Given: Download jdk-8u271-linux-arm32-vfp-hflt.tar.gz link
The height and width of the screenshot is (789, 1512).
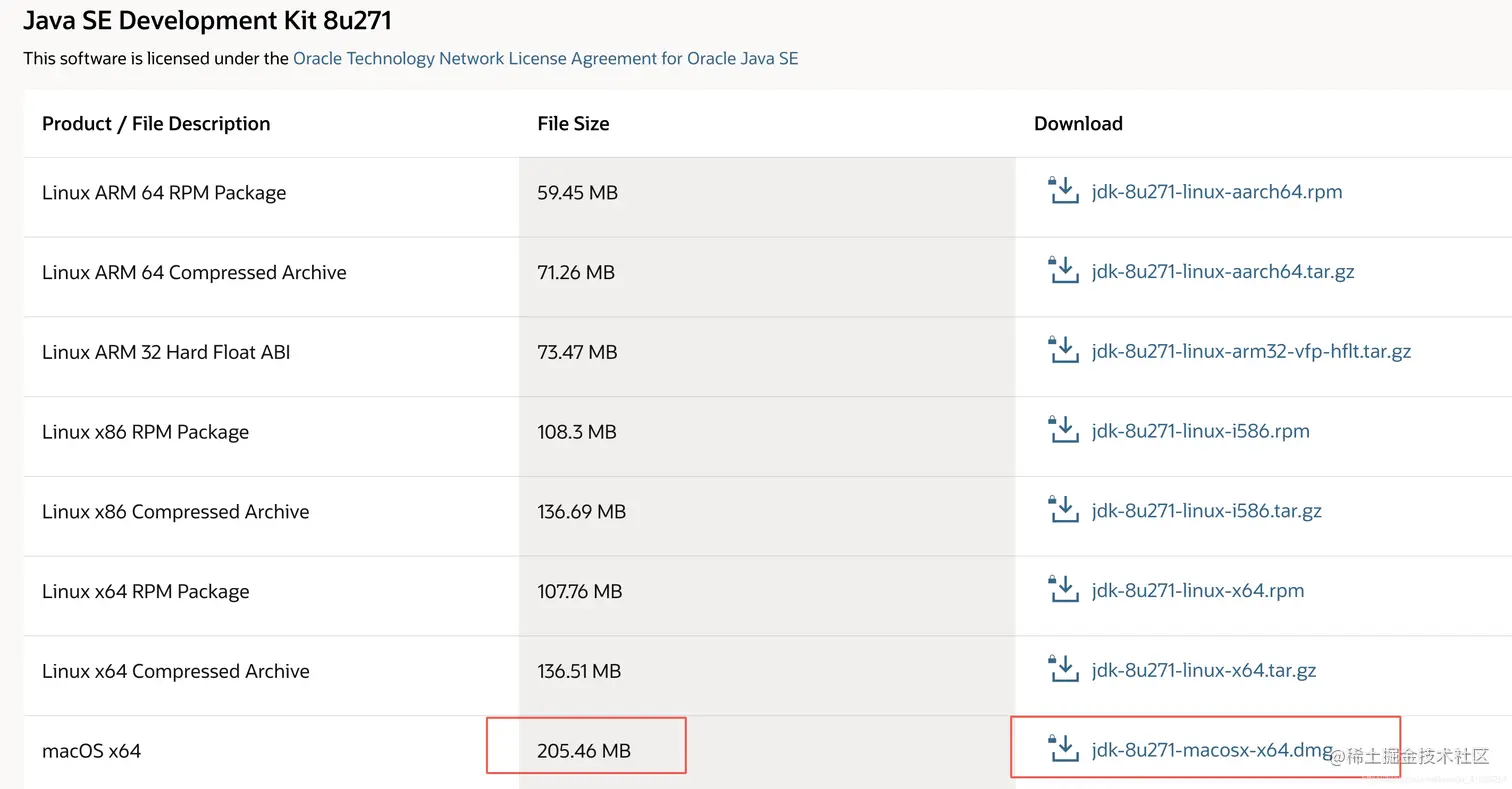Looking at the screenshot, I should tap(1252, 352).
